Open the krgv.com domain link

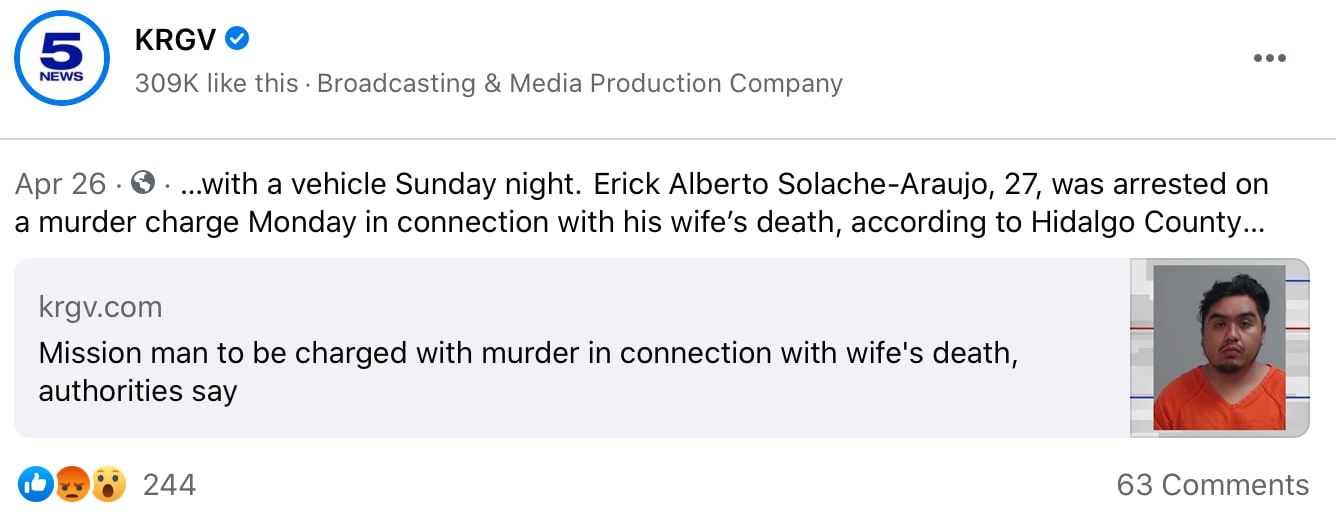click(x=100, y=307)
